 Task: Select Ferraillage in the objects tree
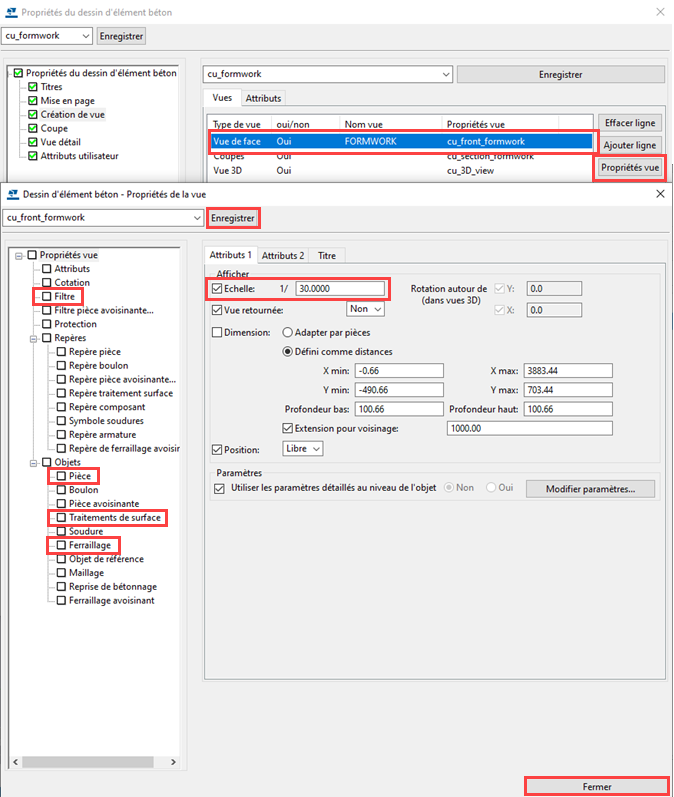click(90, 545)
